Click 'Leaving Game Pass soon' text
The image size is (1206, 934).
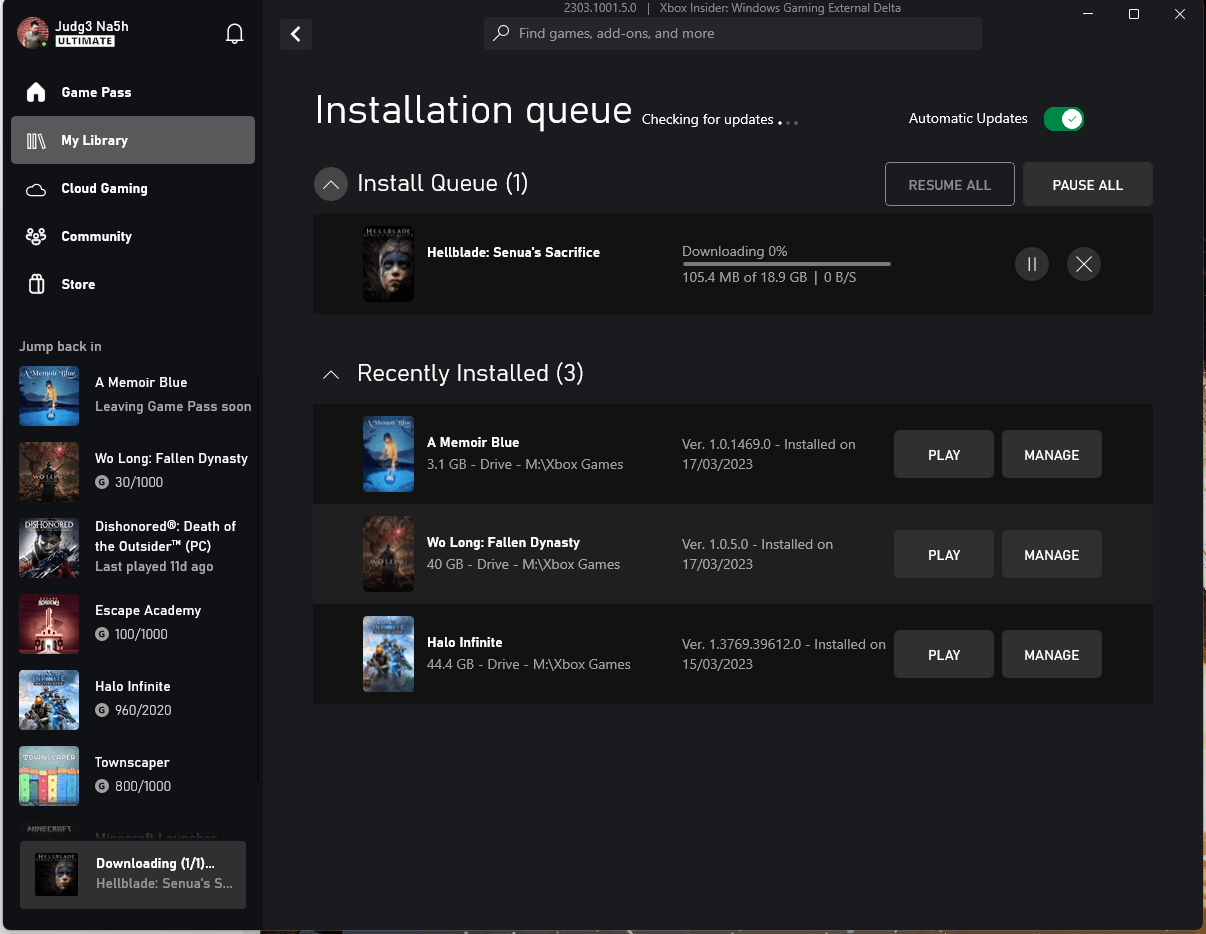tap(173, 406)
